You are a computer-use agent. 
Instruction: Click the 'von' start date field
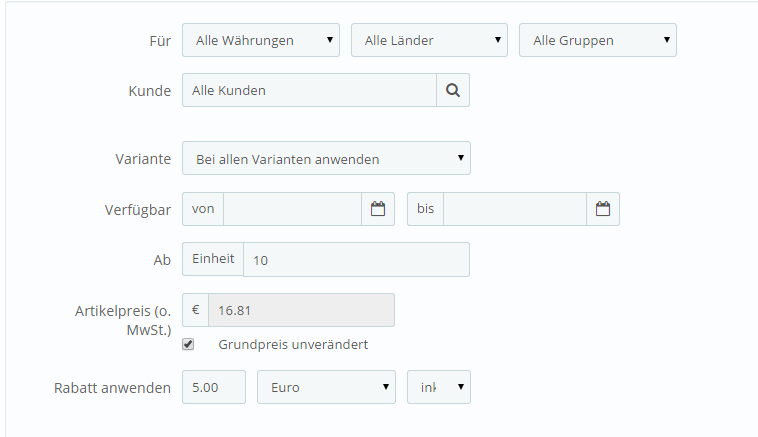292,209
